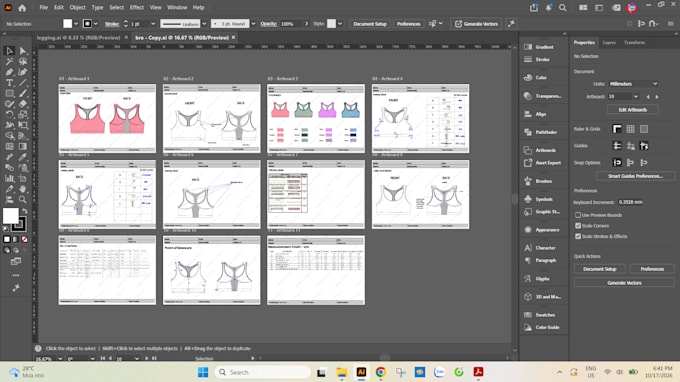Select the Column Graph tool
Image resolution: width=680 pixels, height=382 pixels.
(x=9, y=178)
